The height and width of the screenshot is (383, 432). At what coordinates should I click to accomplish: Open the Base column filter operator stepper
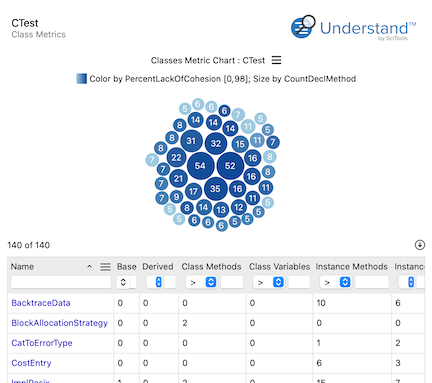123,282
